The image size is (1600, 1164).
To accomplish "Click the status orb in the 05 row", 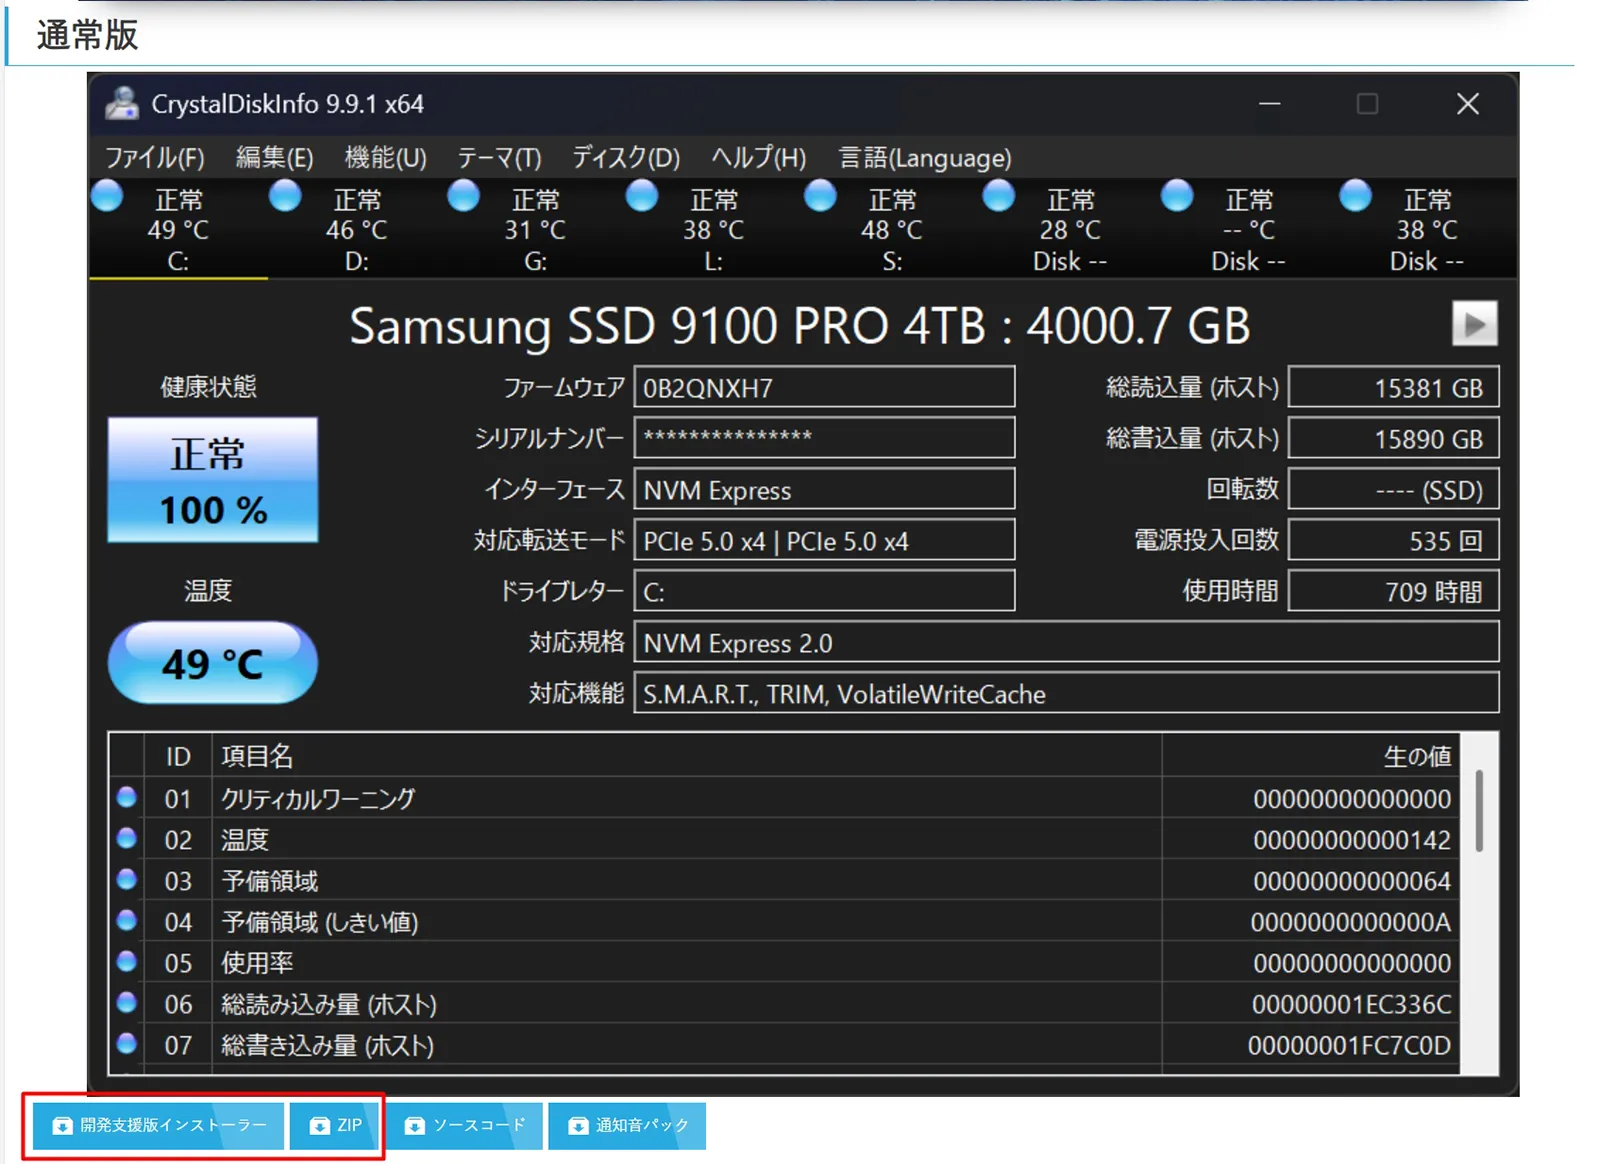I will (126, 961).
